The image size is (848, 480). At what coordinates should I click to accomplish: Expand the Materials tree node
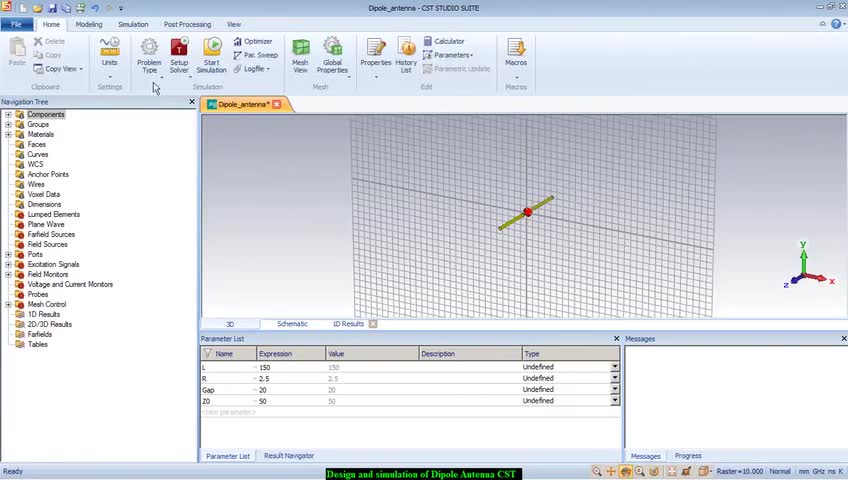click(x=8, y=135)
